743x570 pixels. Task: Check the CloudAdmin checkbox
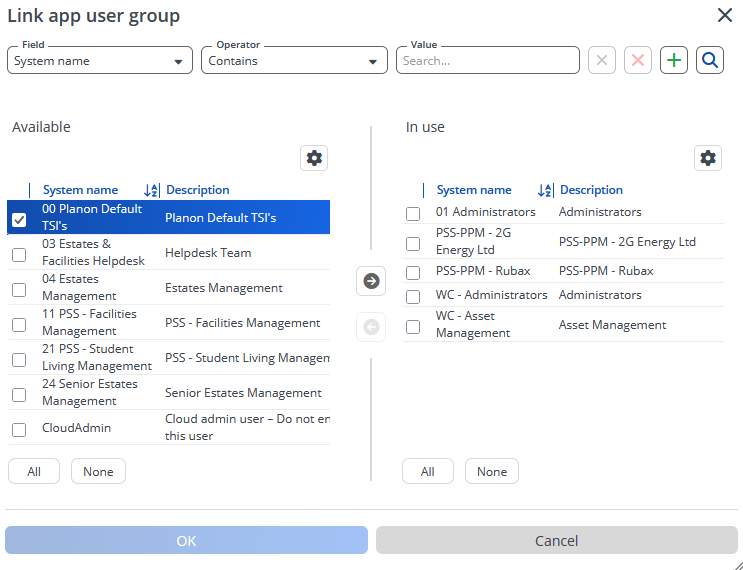(19, 430)
